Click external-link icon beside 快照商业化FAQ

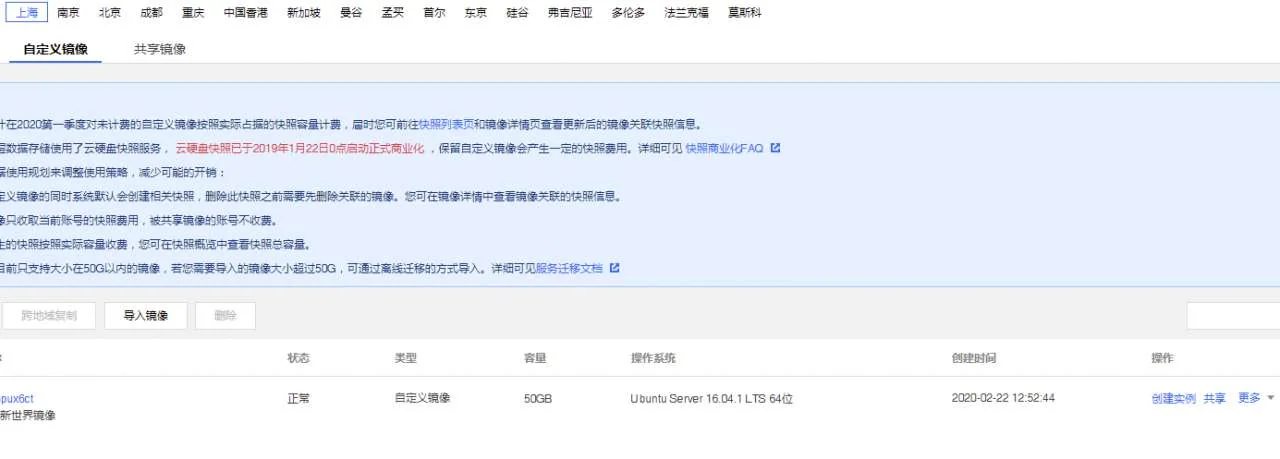pyautogui.click(x=775, y=148)
